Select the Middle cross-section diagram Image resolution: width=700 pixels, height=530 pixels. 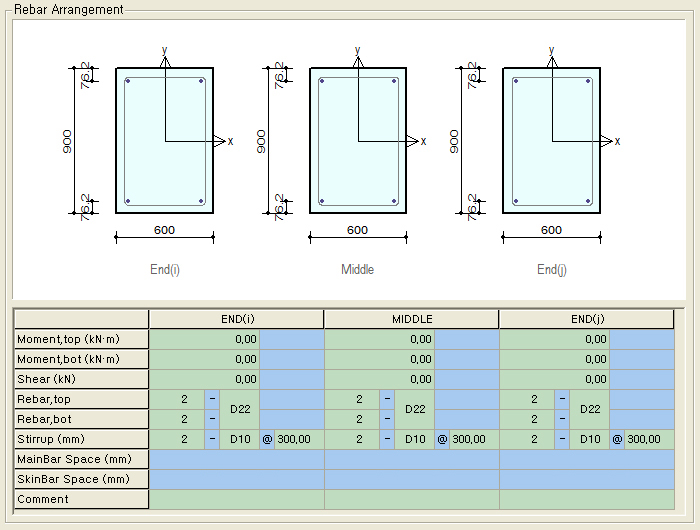(x=358, y=141)
